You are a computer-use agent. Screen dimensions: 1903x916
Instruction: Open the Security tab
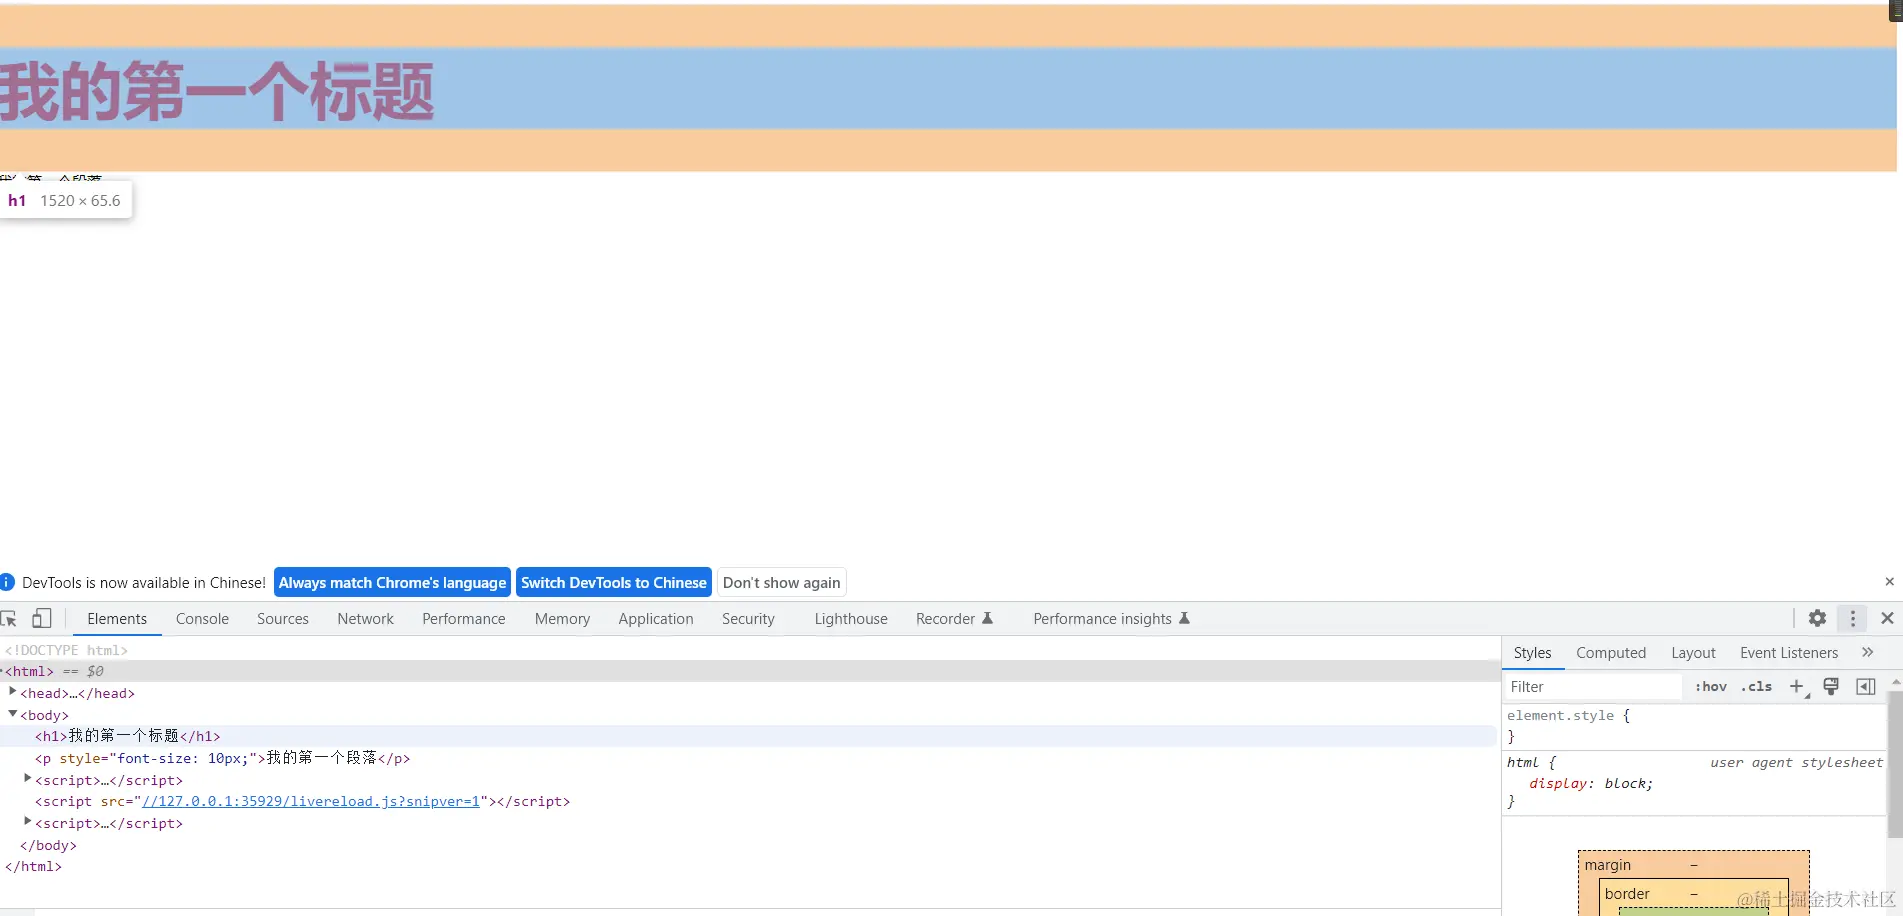748,619
